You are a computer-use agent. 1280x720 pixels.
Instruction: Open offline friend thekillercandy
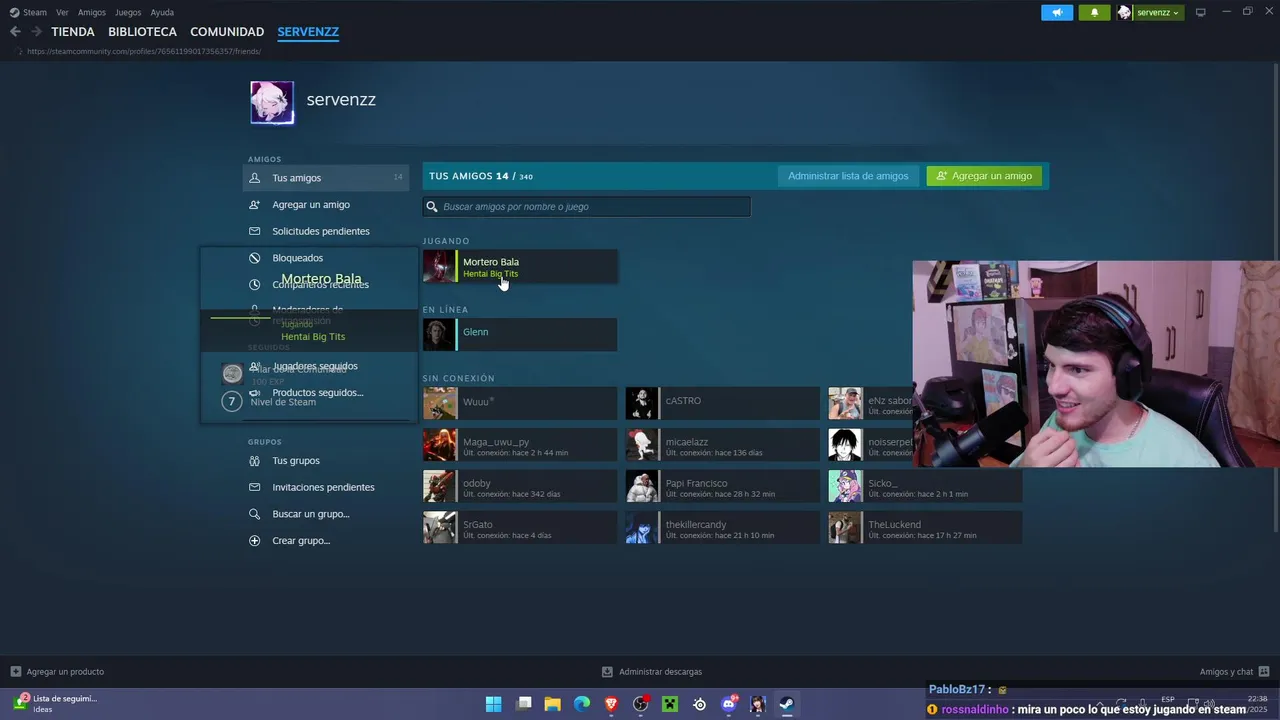722,528
